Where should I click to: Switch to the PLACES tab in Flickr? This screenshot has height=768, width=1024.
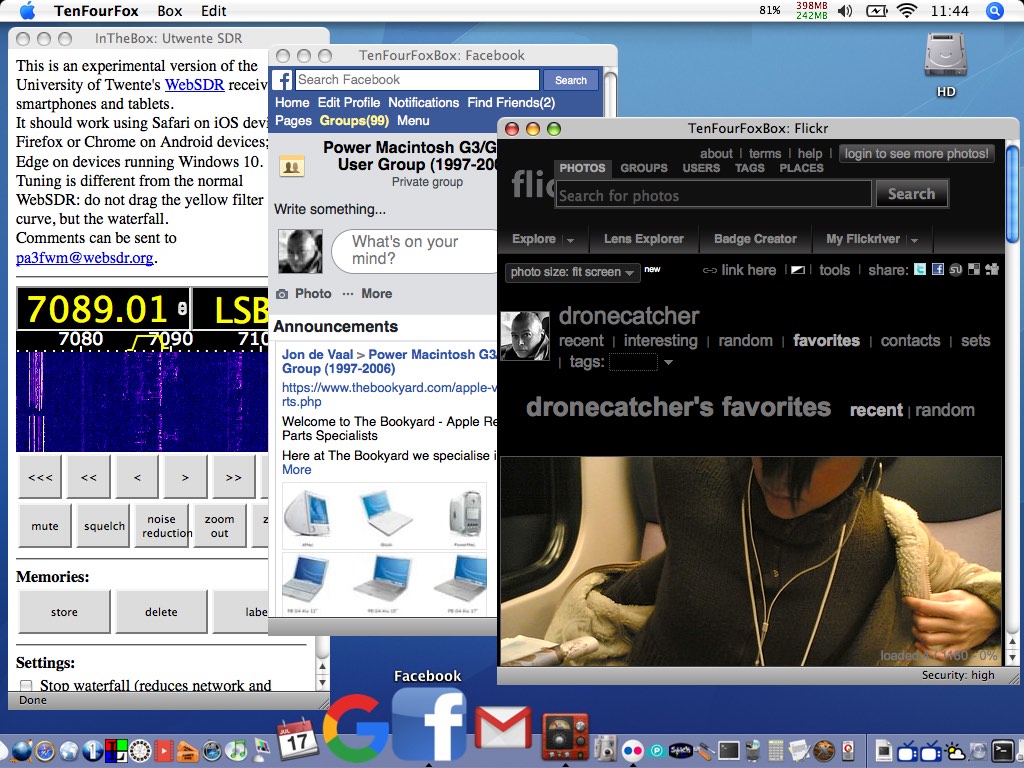(801, 168)
